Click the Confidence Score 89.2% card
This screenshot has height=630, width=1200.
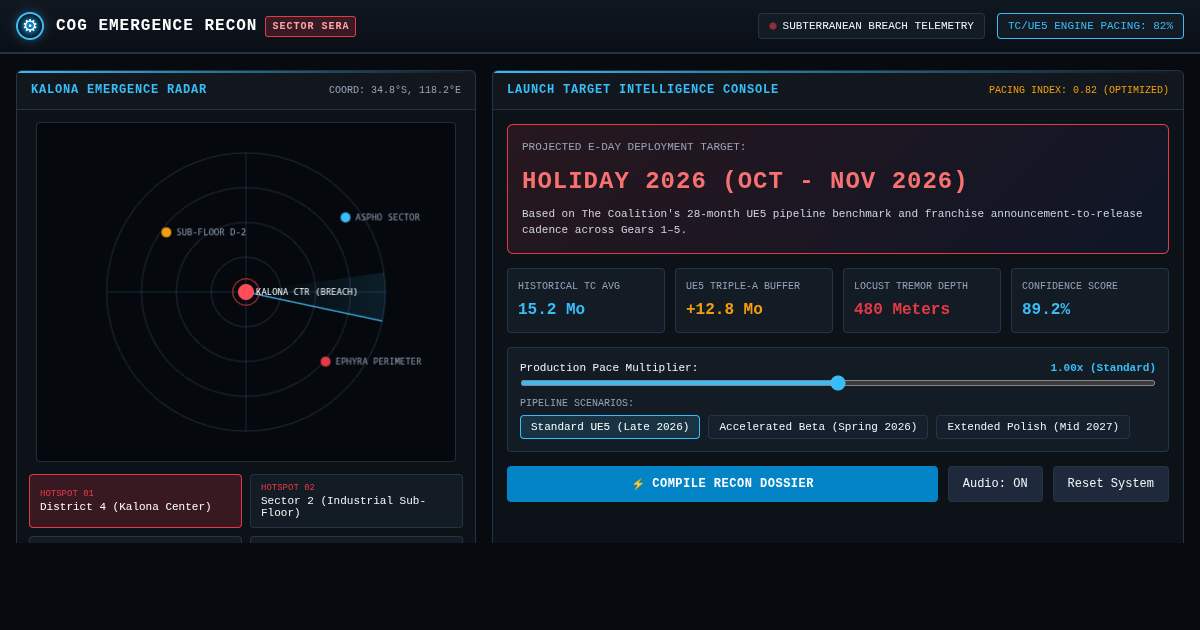point(1090,300)
